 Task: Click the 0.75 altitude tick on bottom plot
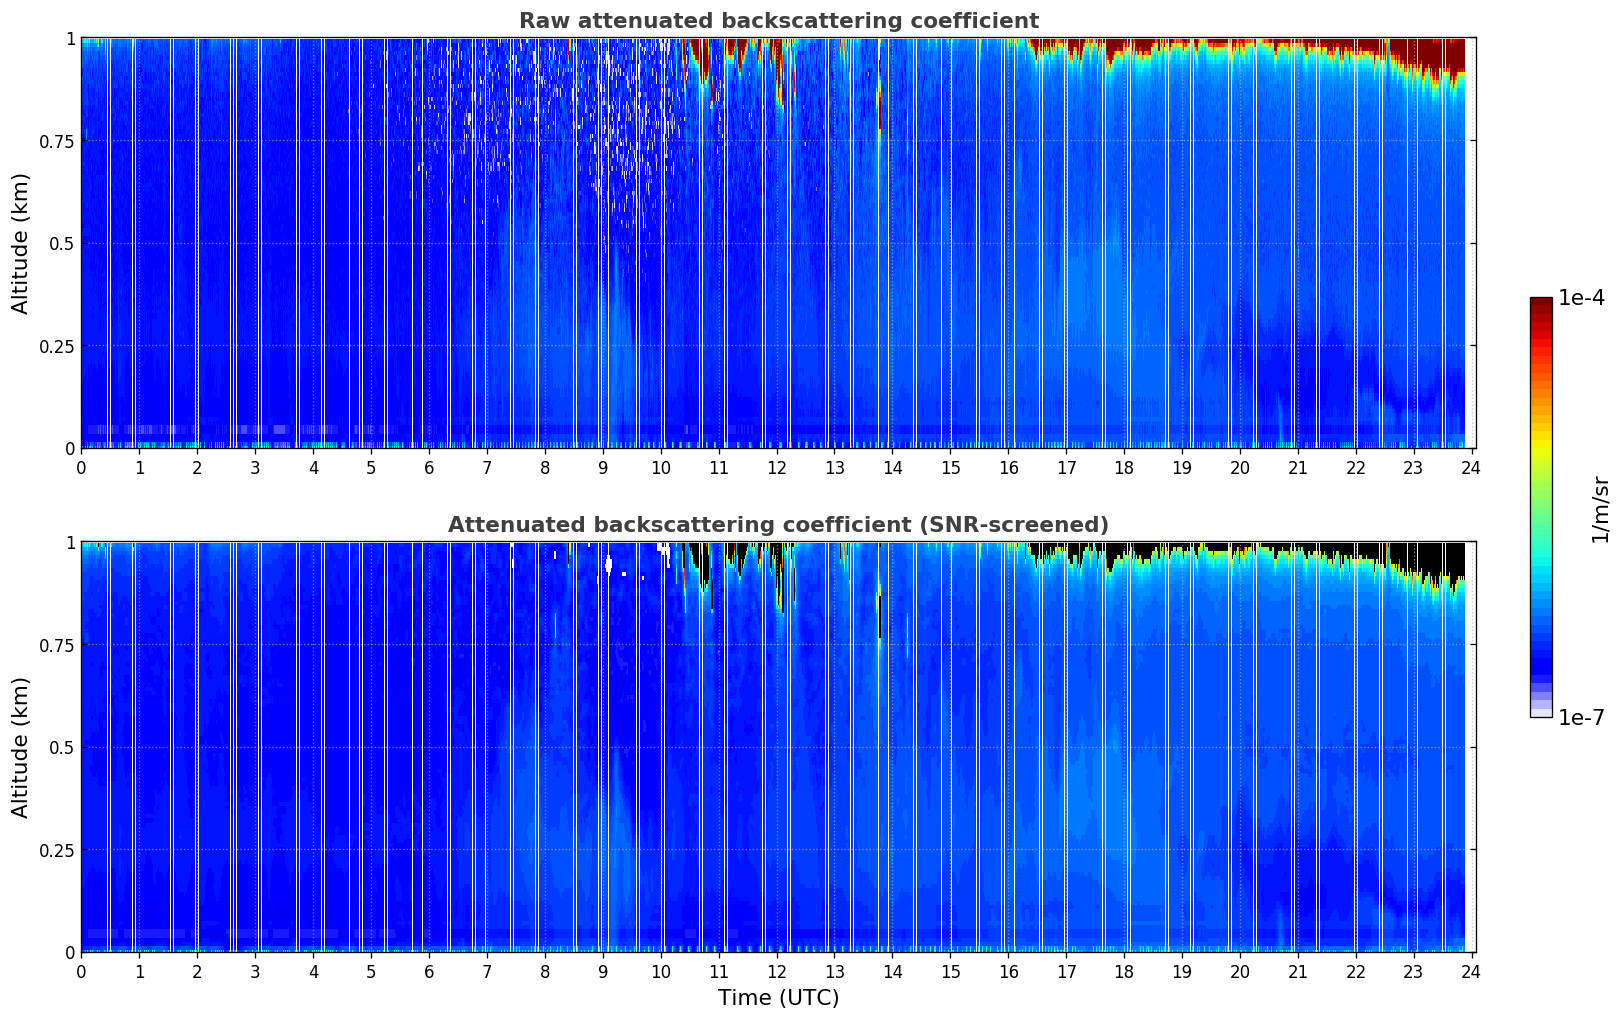click(x=57, y=645)
